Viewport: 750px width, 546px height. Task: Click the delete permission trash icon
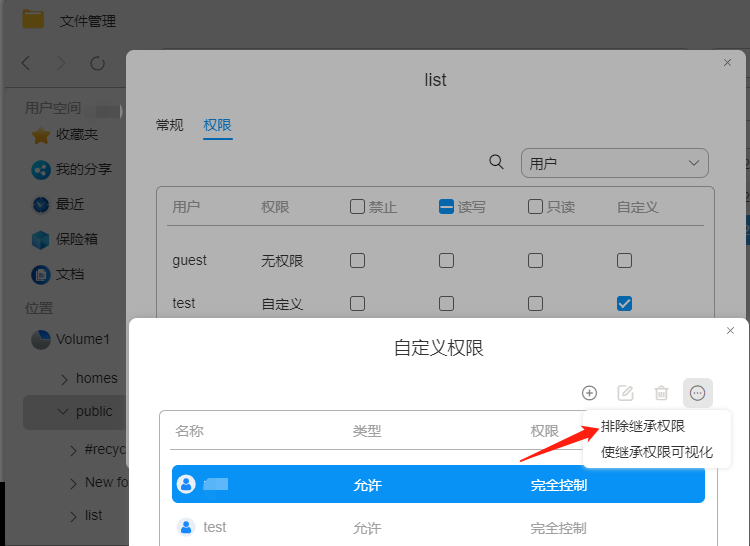point(662,393)
